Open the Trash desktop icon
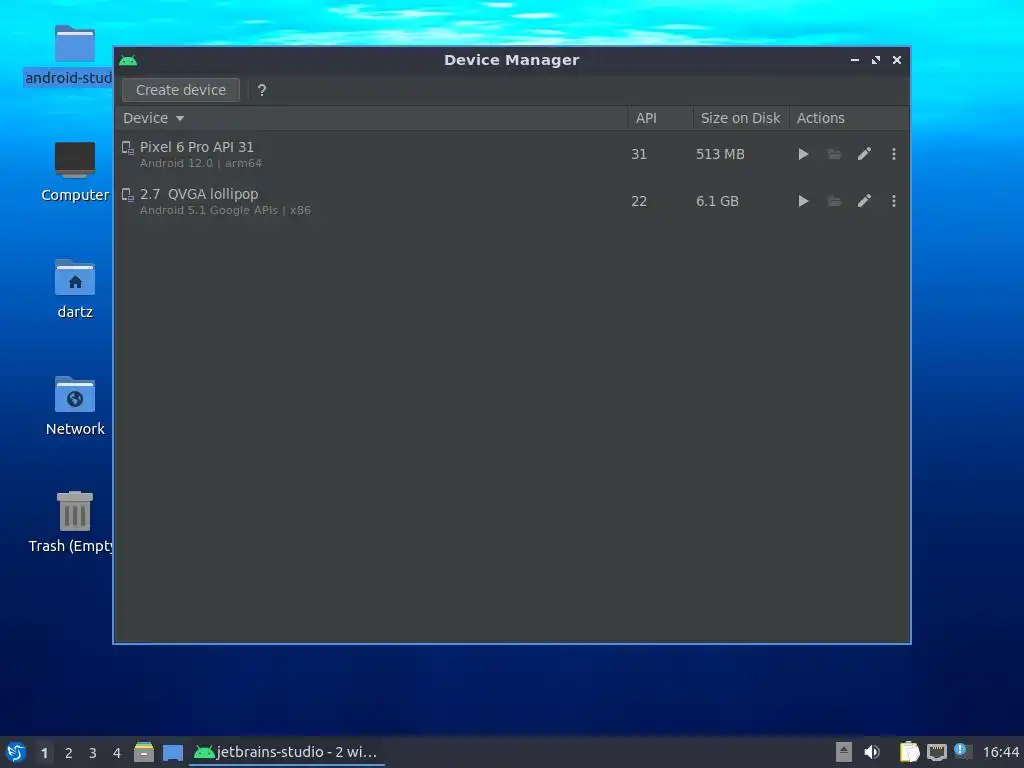 (x=74, y=511)
